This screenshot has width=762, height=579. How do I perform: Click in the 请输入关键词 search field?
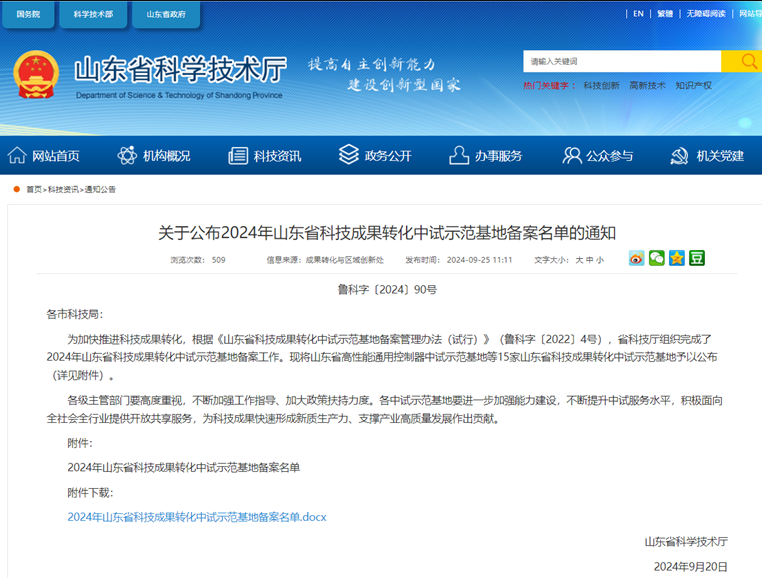(x=622, y=61)
